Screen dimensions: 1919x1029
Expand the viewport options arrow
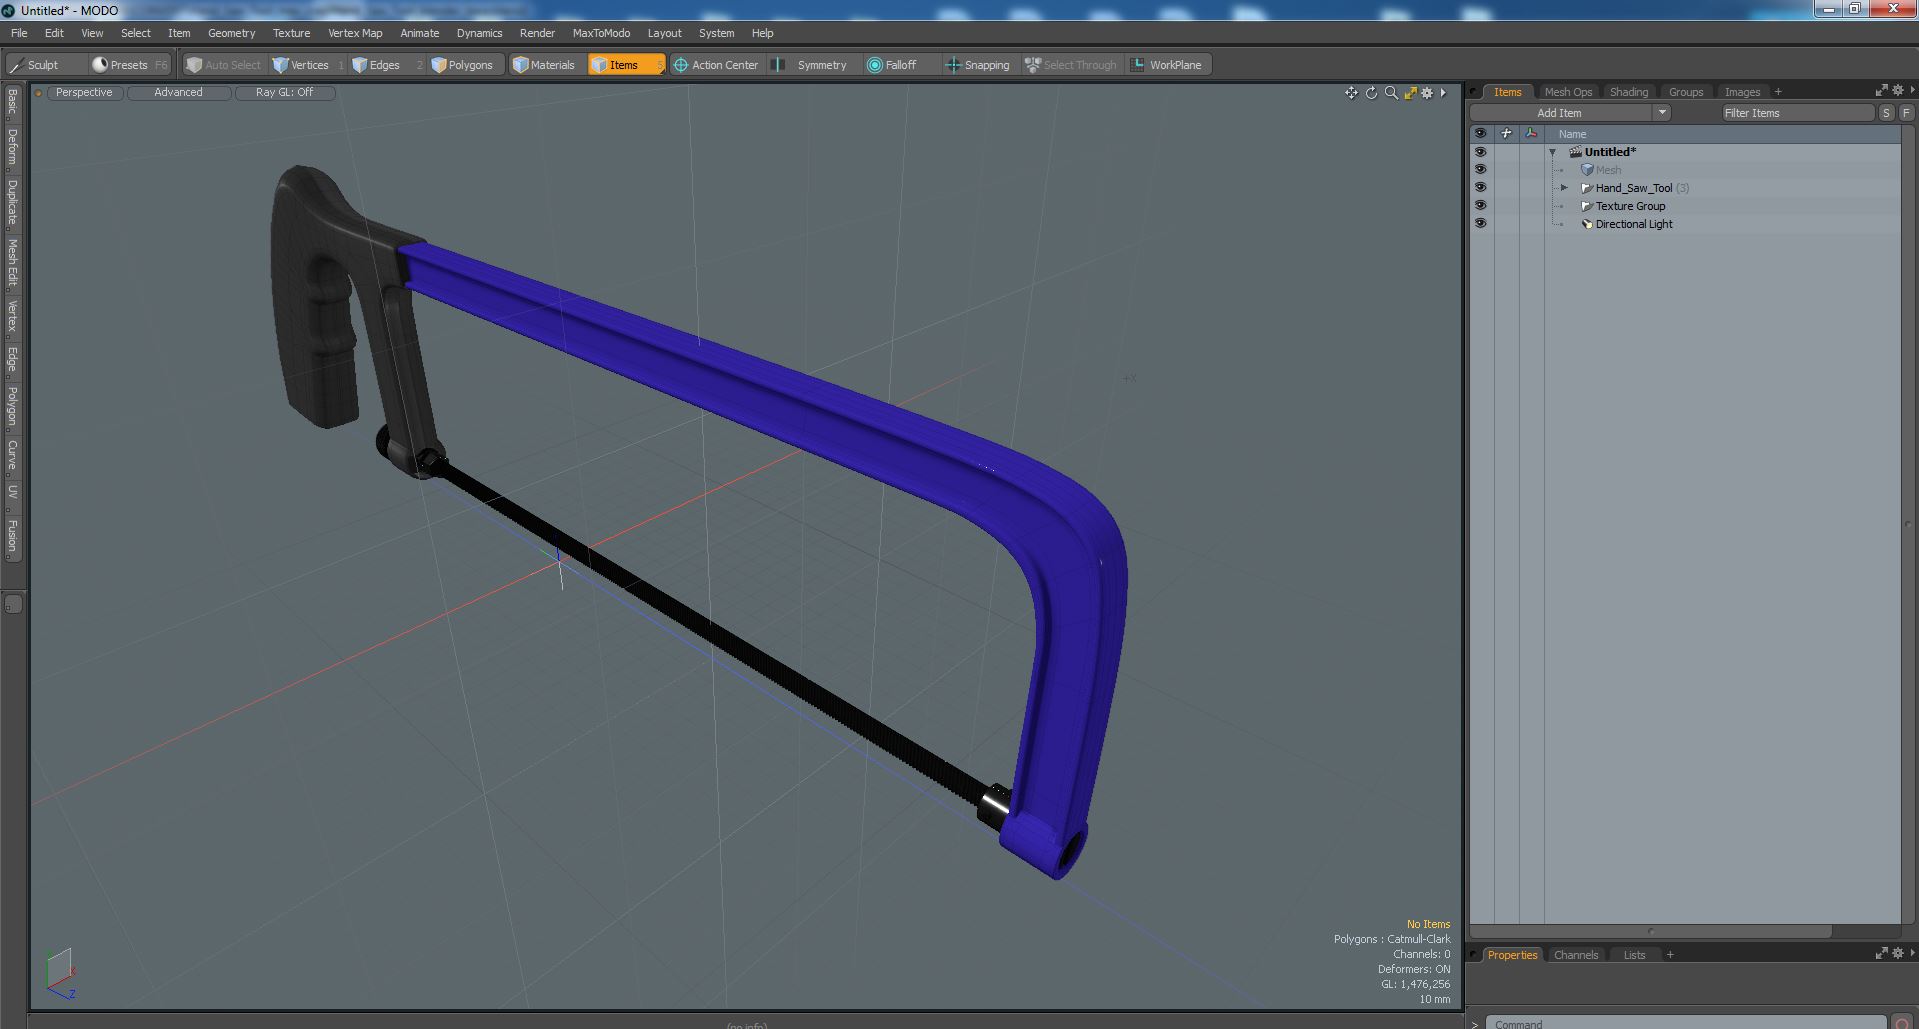pyautogui.click(x=1443, y=93)
